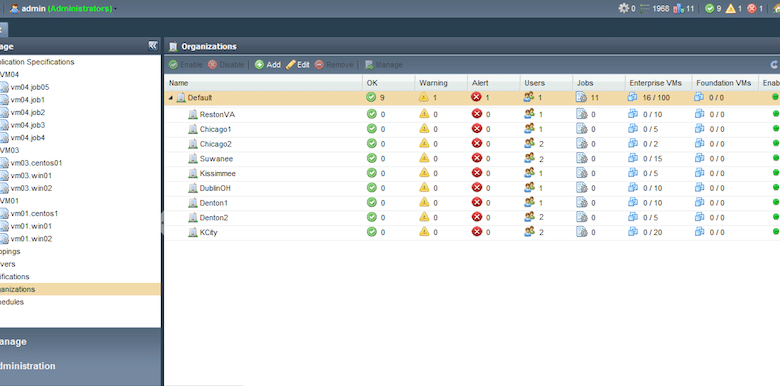The width and height of the screenshot is (780, 386).
Task: Open vm04.job1 in the tree
Action: coord(27,100)
